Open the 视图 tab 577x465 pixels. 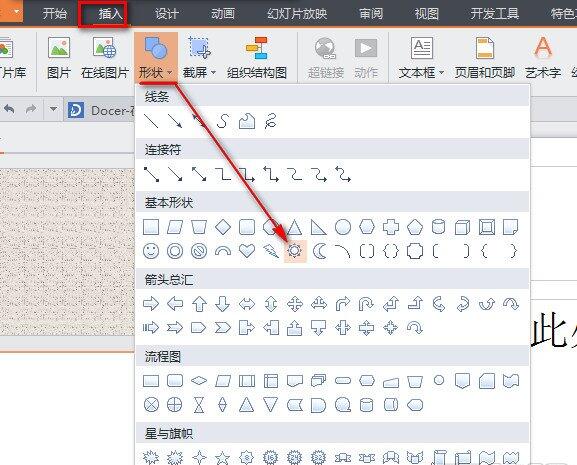(426, 14)
